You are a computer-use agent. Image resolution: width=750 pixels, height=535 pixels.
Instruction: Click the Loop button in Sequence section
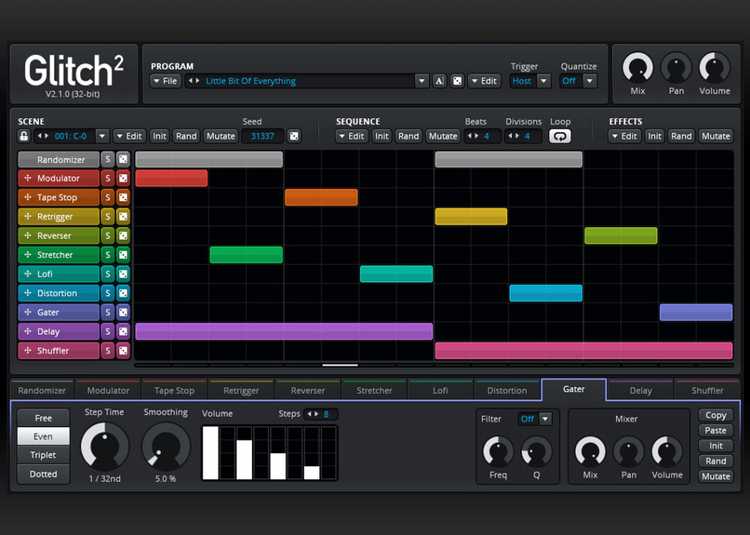[x=560, y=136]
